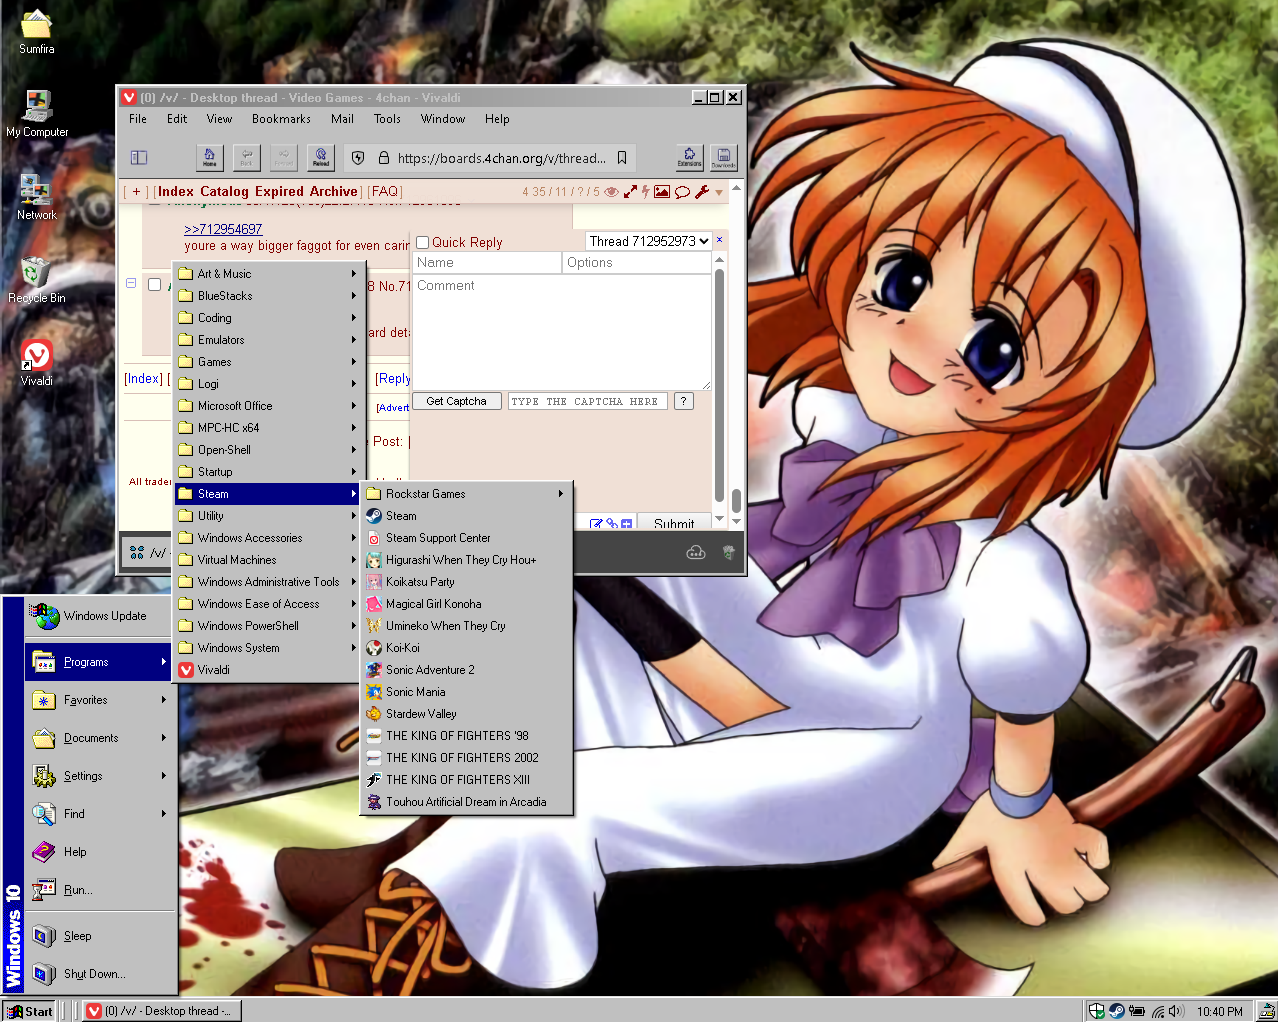Click the Name field in Quick Reply
Viewport: 1278px width, 1022px height.
coord(487,262)
